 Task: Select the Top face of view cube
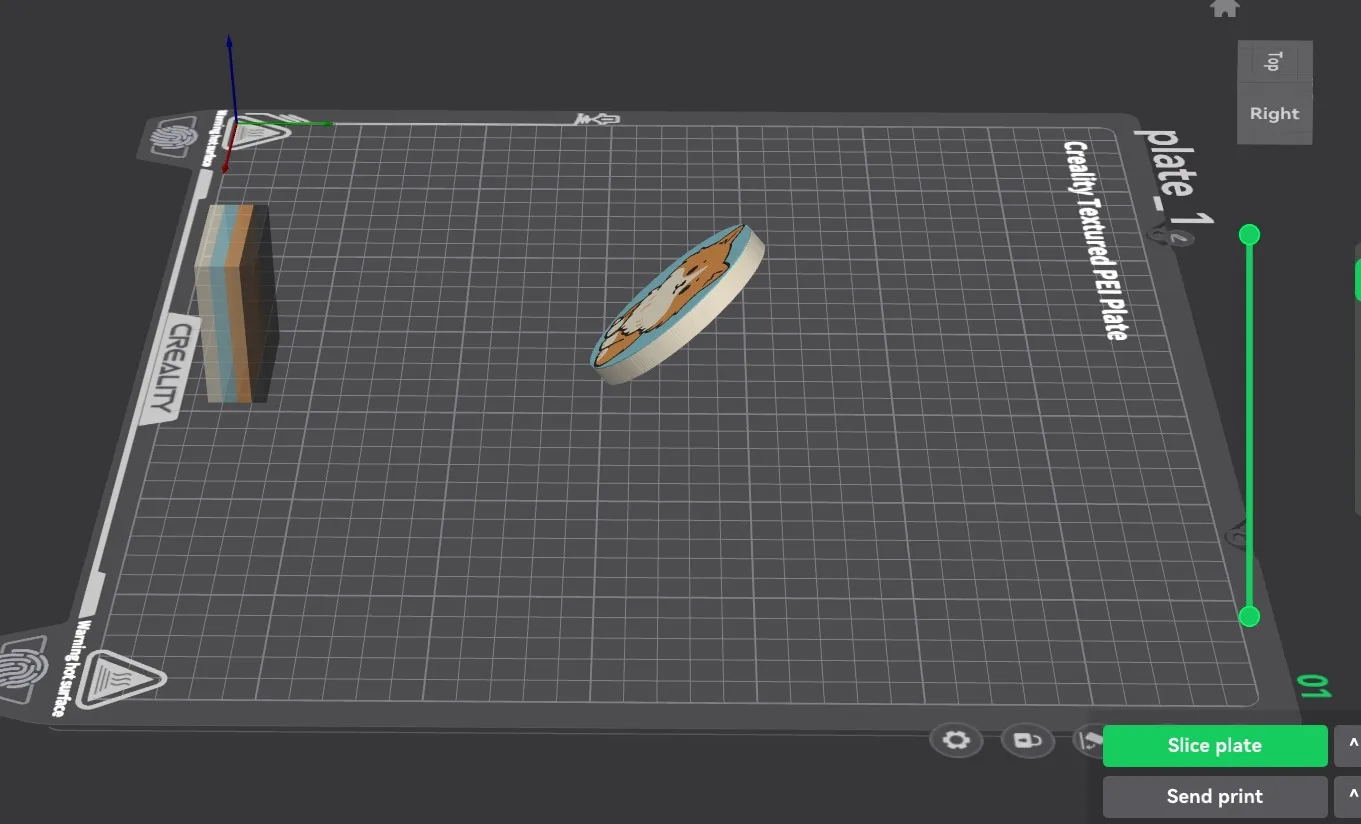pyautogui.click(x=1274, y=60)
